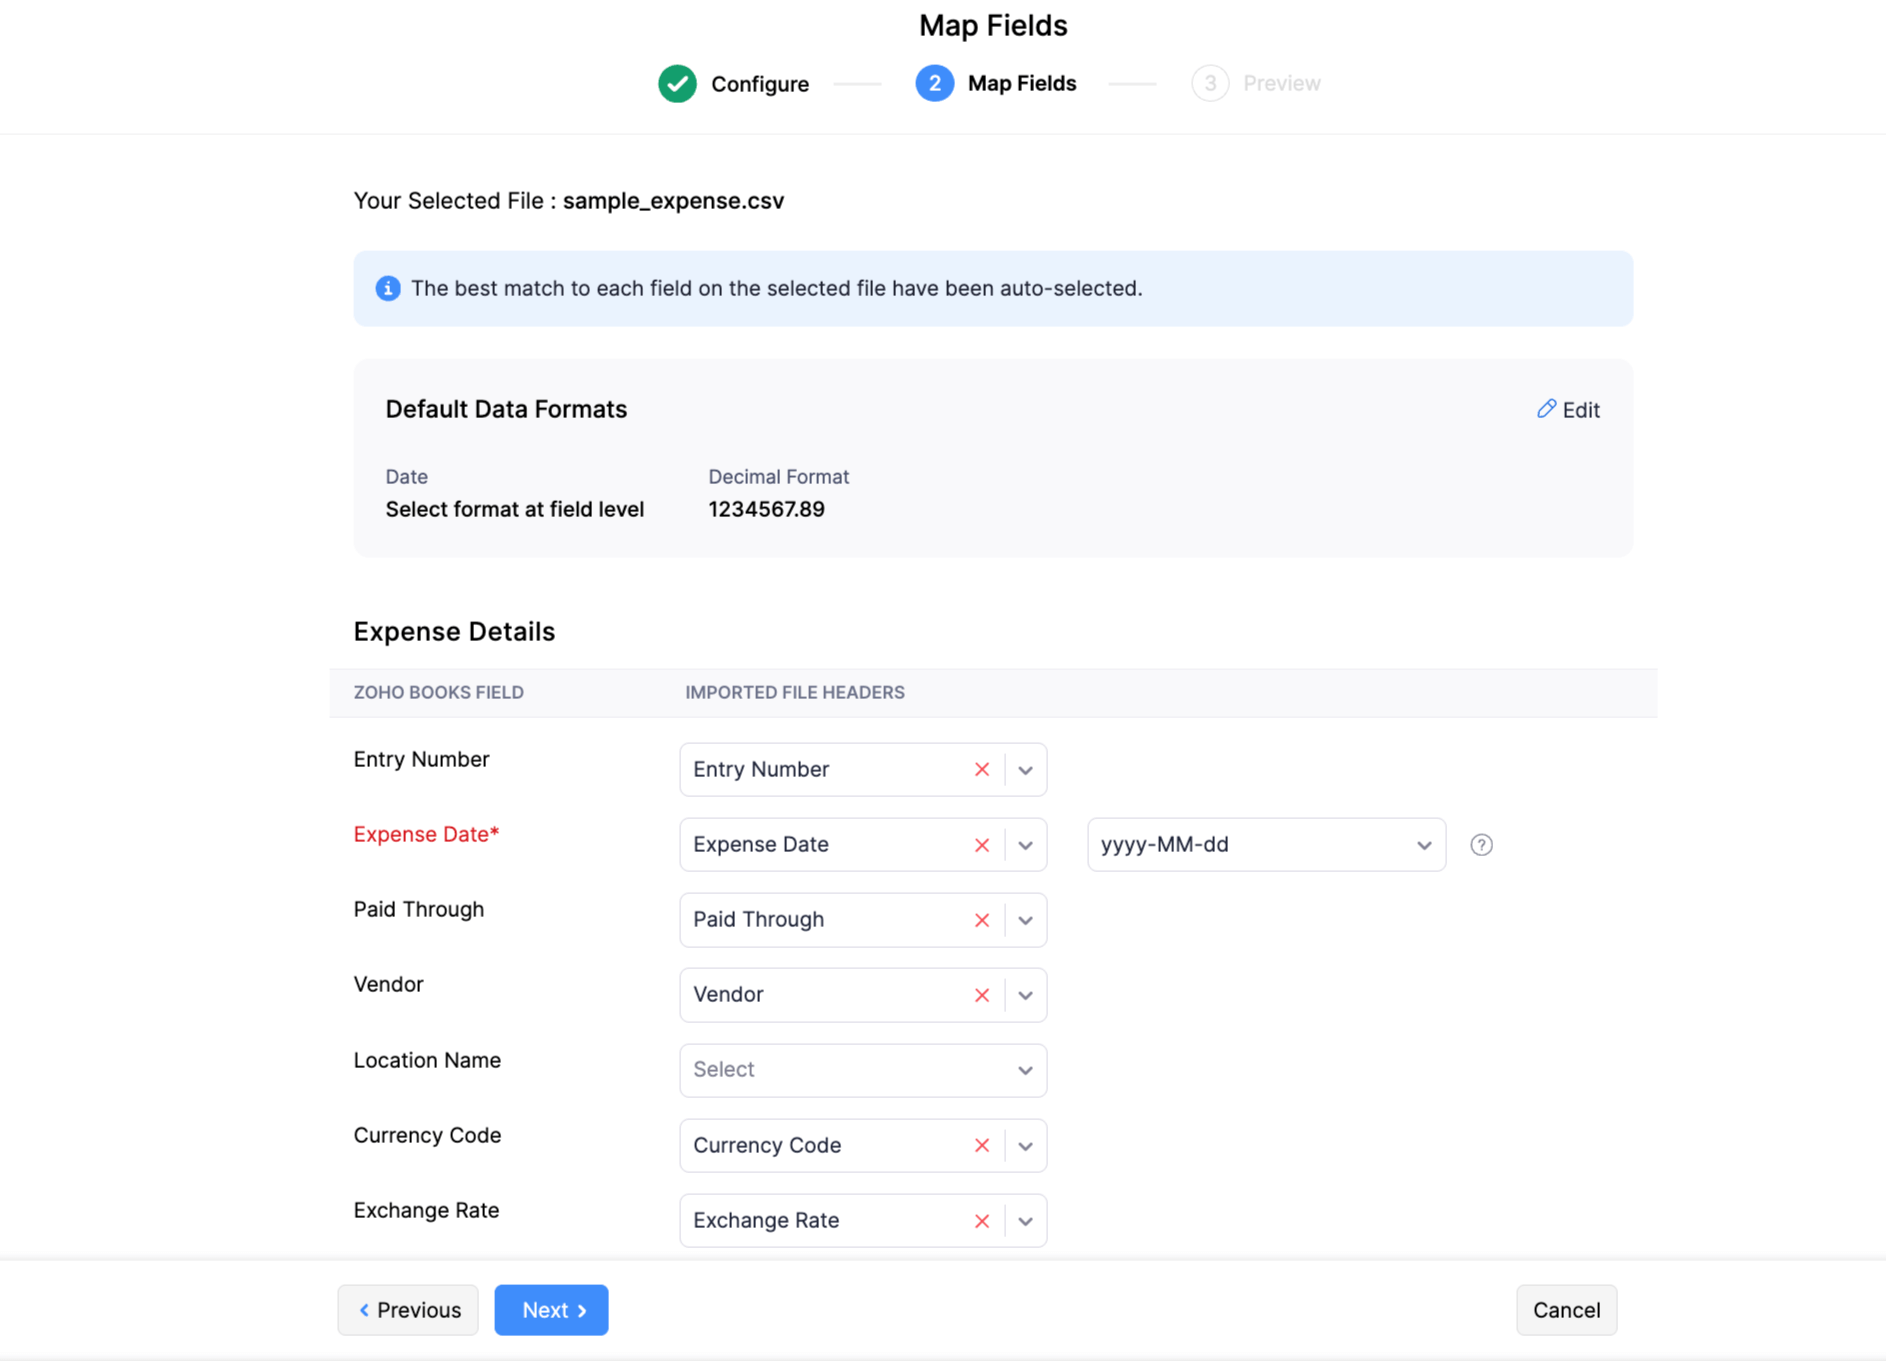Screen dimensions: 1886x1361
Task: Remove the Vendor field mapping
Action: (981, 995)
